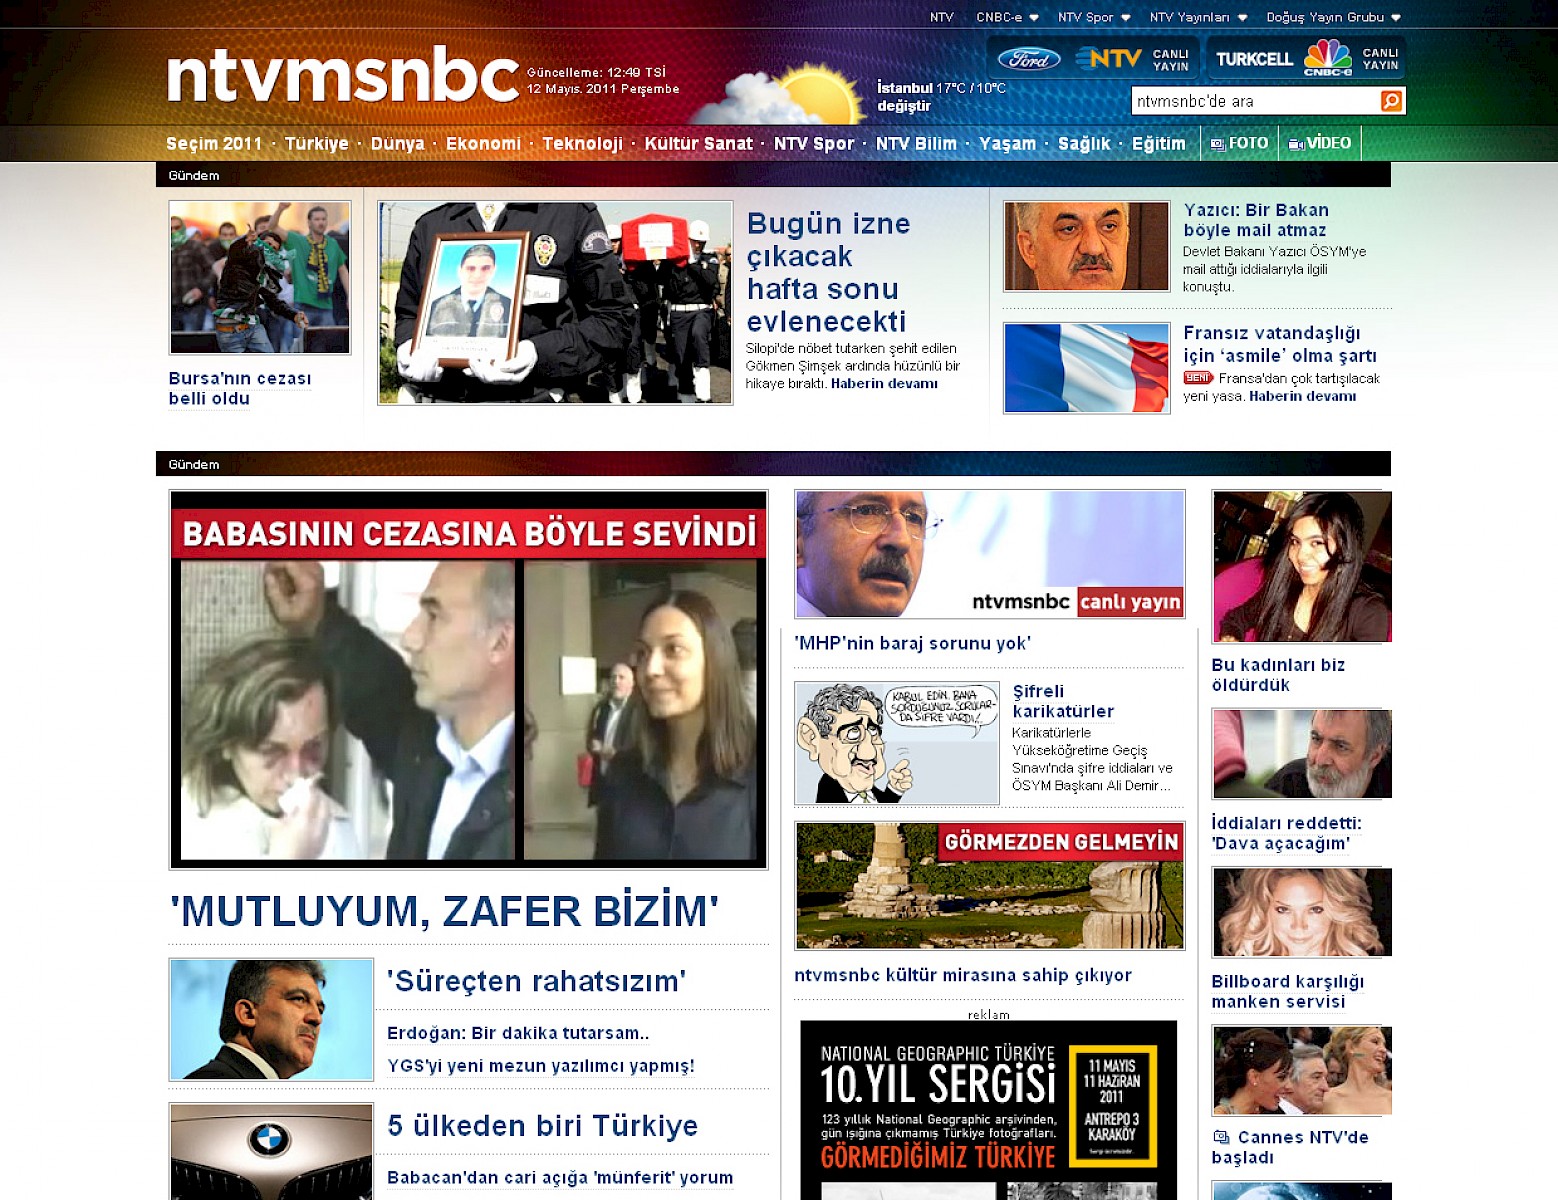Expand Doğuş Yayın Grubu dropdown
Viewport: 1558px width, 1200px height.
[x=1333, y=17]
